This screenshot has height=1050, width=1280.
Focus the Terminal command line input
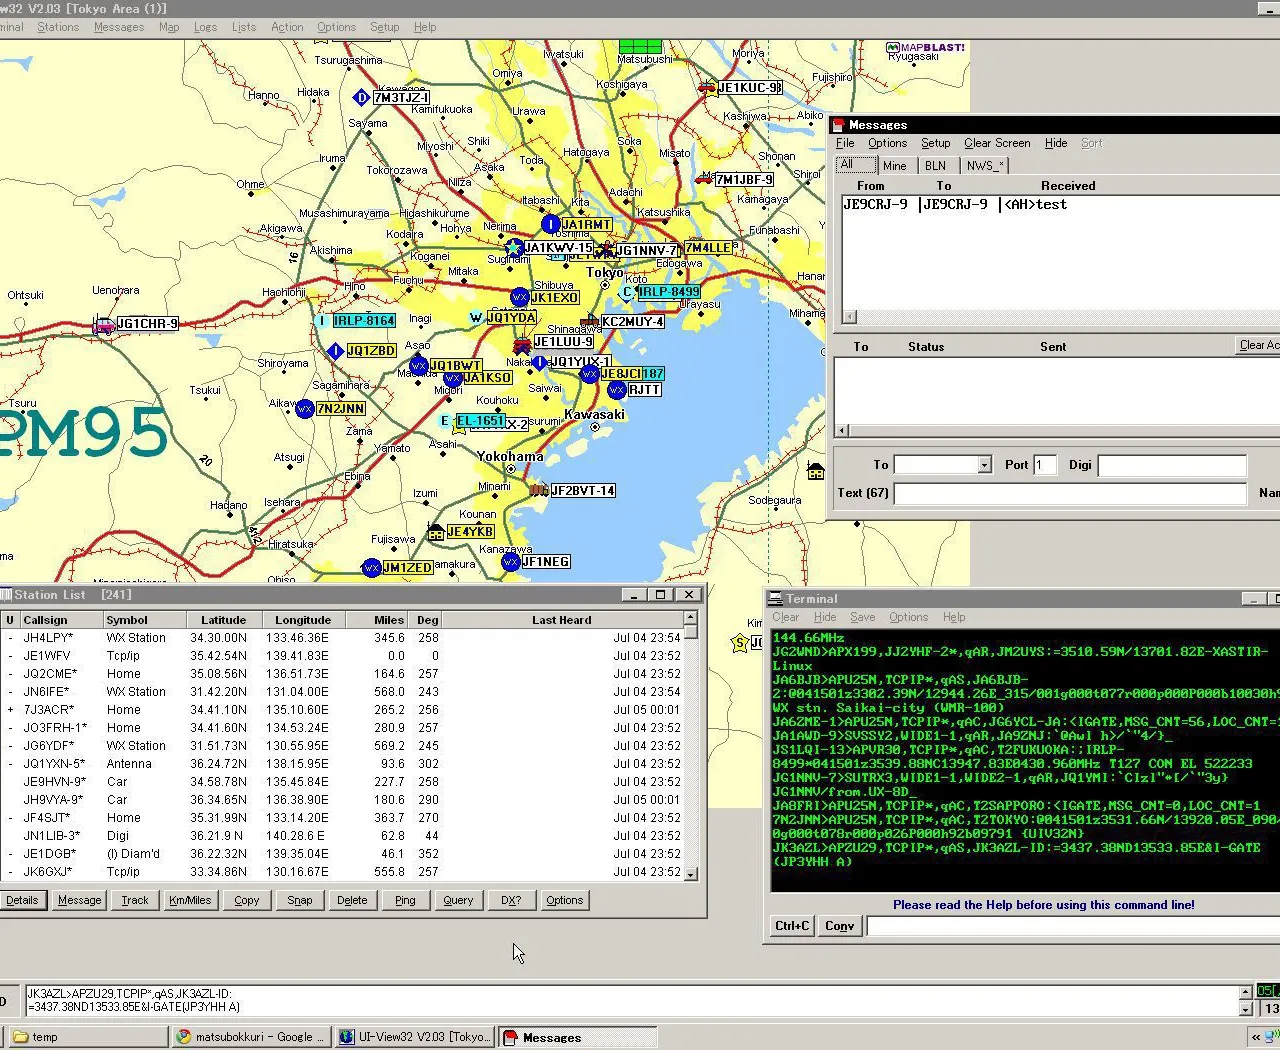click(x=1072, y=926)
